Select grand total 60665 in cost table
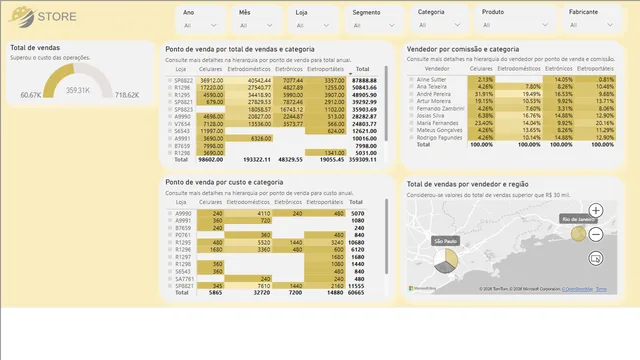Viewport: 640px width, 360px height. (356, 293)
